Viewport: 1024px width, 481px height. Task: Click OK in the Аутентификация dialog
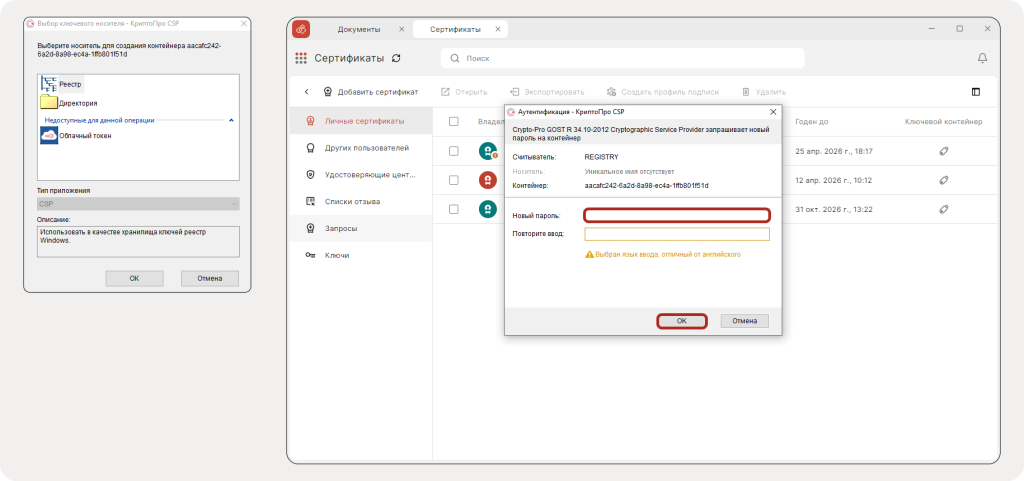point(682,321)
